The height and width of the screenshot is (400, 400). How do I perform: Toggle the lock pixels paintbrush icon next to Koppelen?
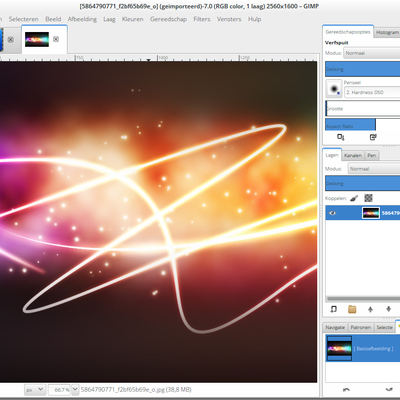[354, 198]
